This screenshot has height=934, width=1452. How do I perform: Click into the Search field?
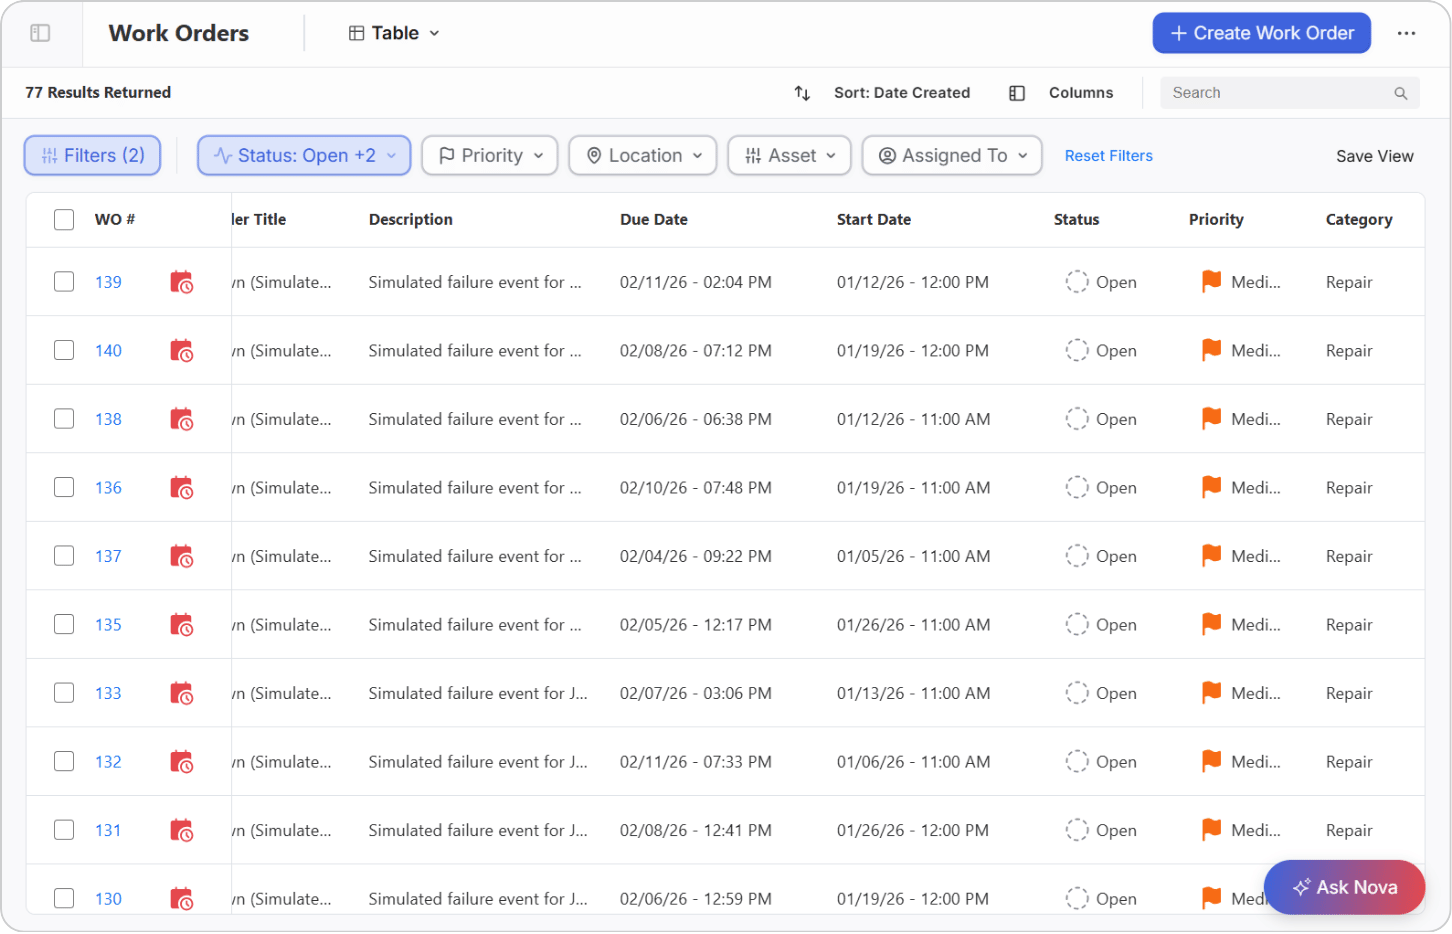[1290, 93]
